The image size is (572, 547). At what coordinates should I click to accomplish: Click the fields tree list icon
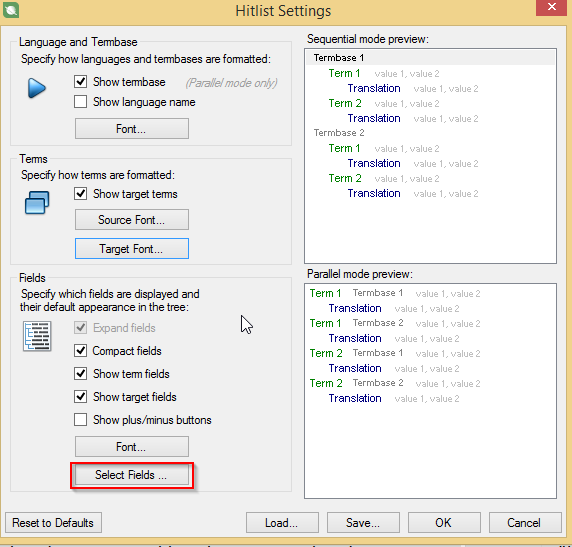37,336
